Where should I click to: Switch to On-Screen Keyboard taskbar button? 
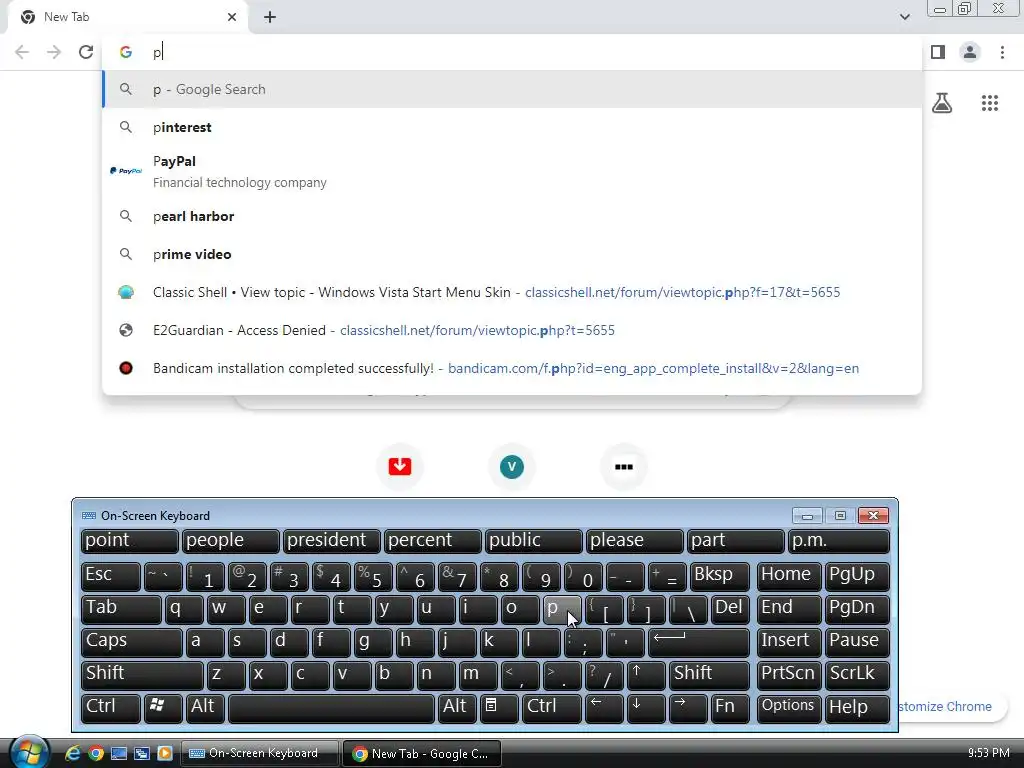[259, 754]
